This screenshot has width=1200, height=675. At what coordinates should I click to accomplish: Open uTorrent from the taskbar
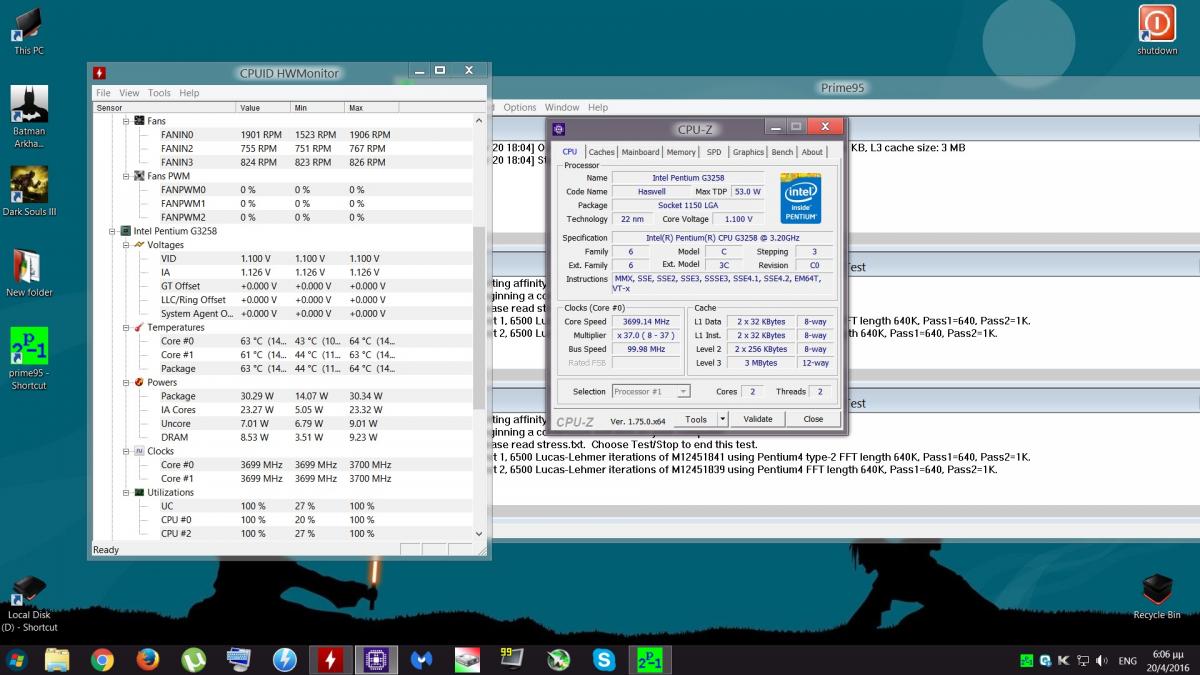click(x=193, y=659)
